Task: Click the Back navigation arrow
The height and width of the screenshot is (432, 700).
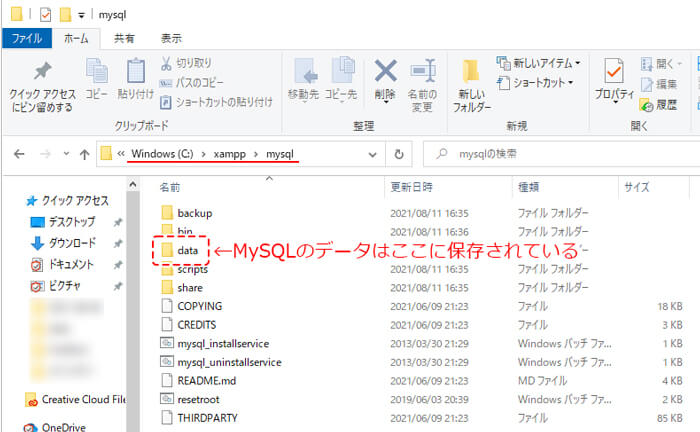Action: point(19,154)
